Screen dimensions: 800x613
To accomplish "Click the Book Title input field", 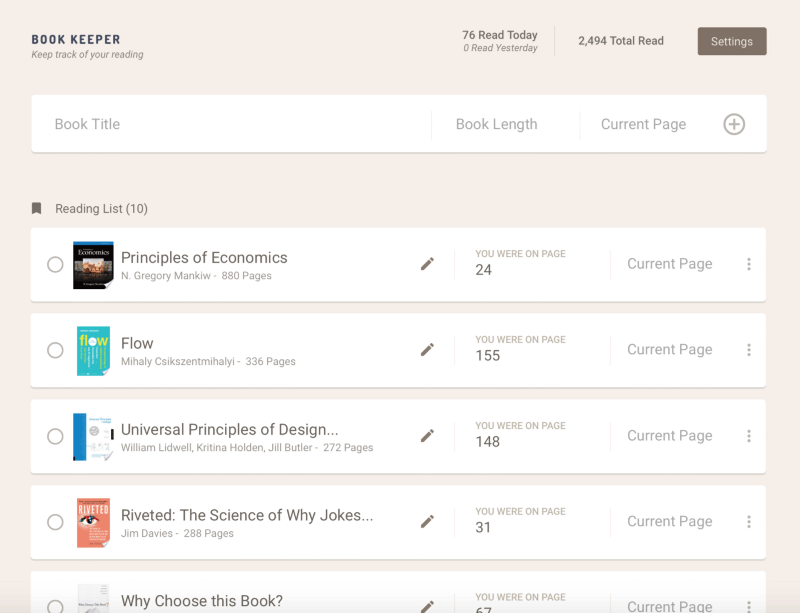I will [235, 124].
